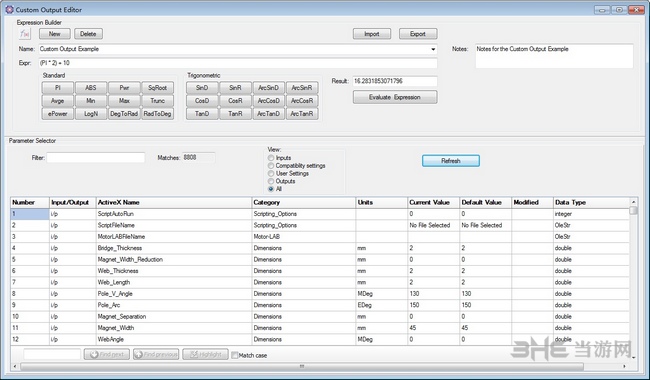The width and height of the screenshot is (650, 380).
Task: Export custom outputs
Action: [x=418, y=34]
